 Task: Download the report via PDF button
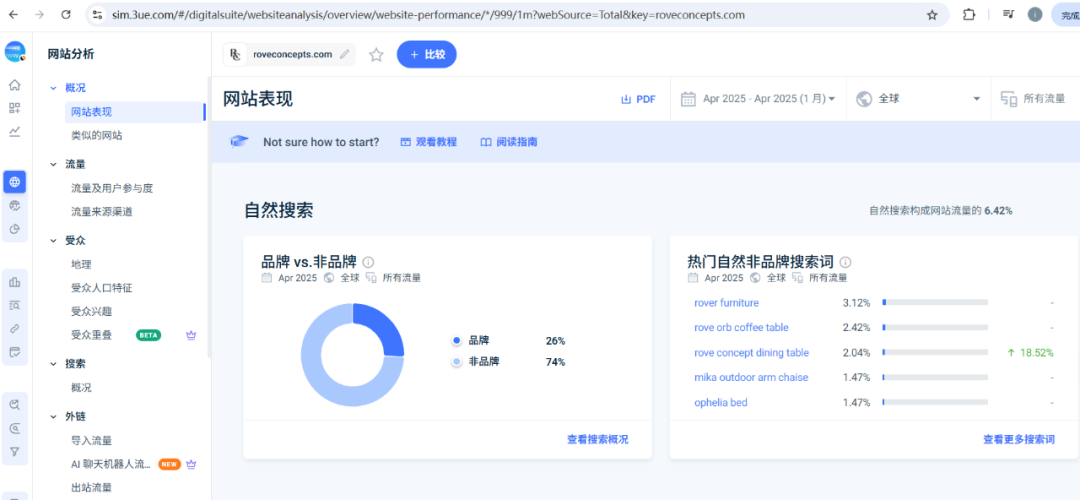[638, 99]
